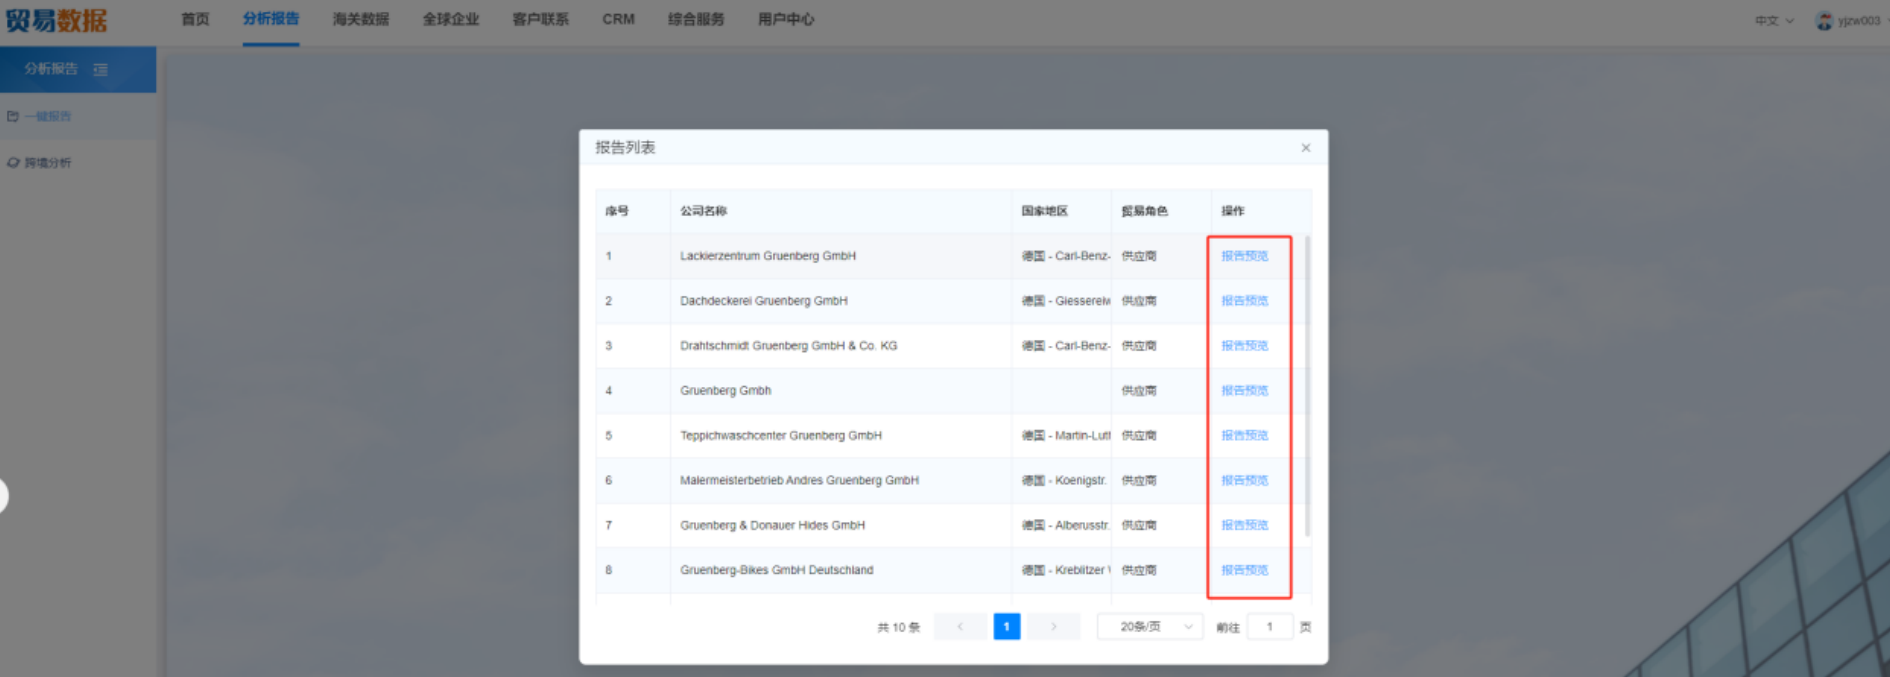The width and height of the screenshot is (1890, 677).
Task: Click the name Drahtschmidt Gruenberg GmbH & Co. KG
Action: 789,346
